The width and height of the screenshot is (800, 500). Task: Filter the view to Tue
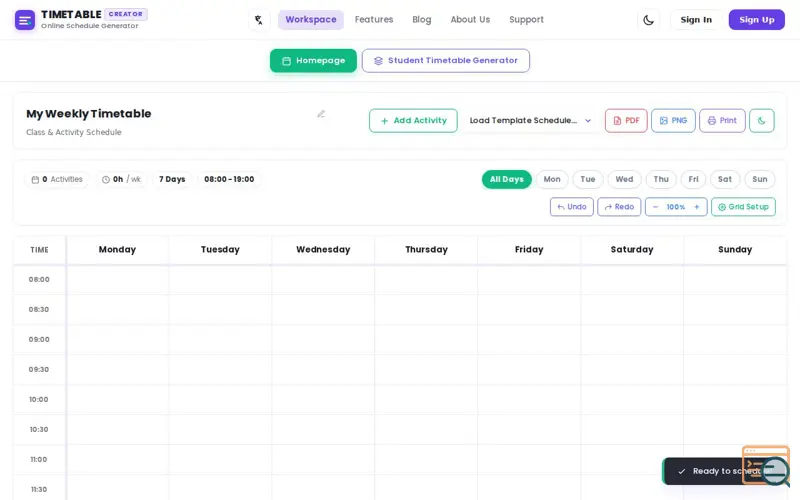(588, 180)
